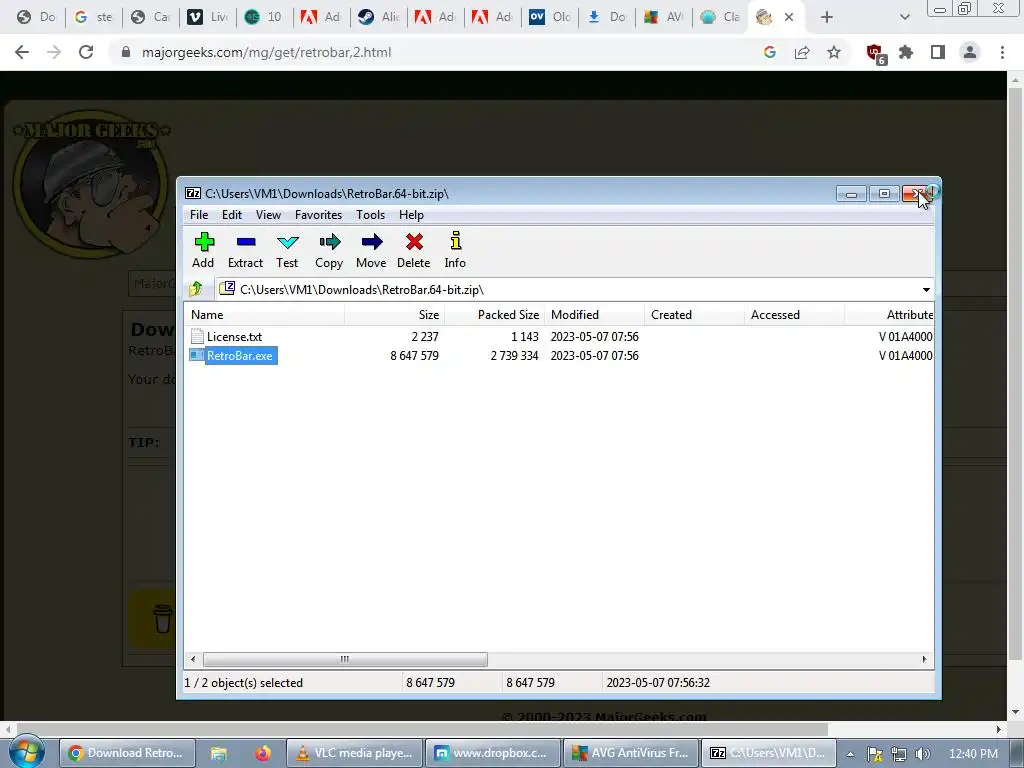Open uBlock extension icon in Chrome

pos(875,54)
